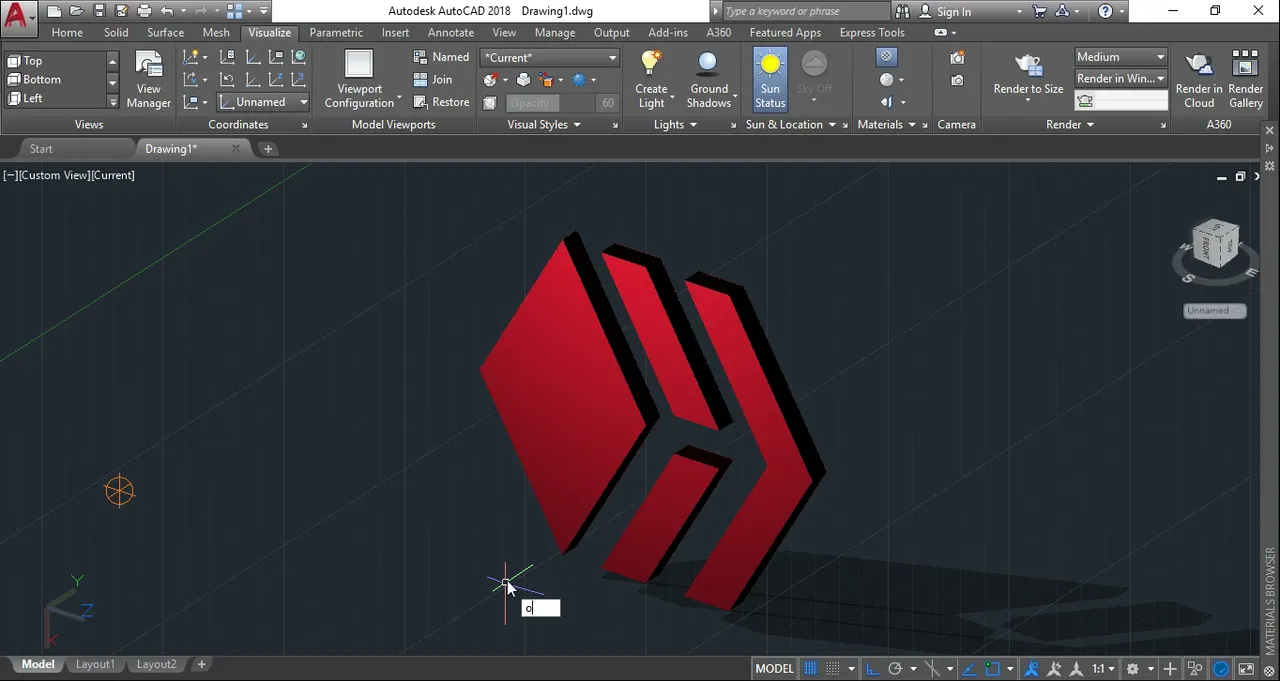
Task: Toggle snap mode dotted grid icon
Action: tap(833, 669)
